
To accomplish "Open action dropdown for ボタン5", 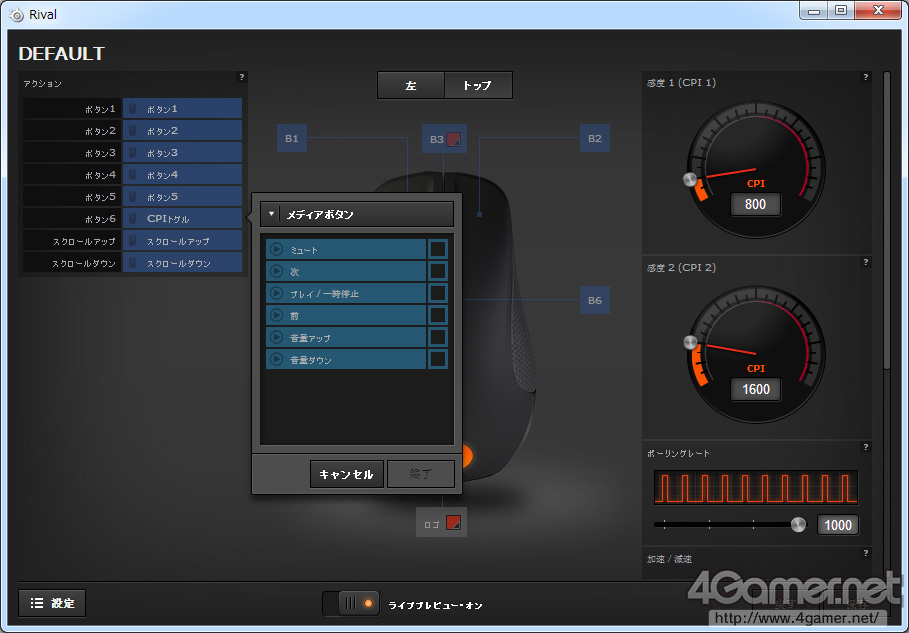I will click(x=182, y=197).
